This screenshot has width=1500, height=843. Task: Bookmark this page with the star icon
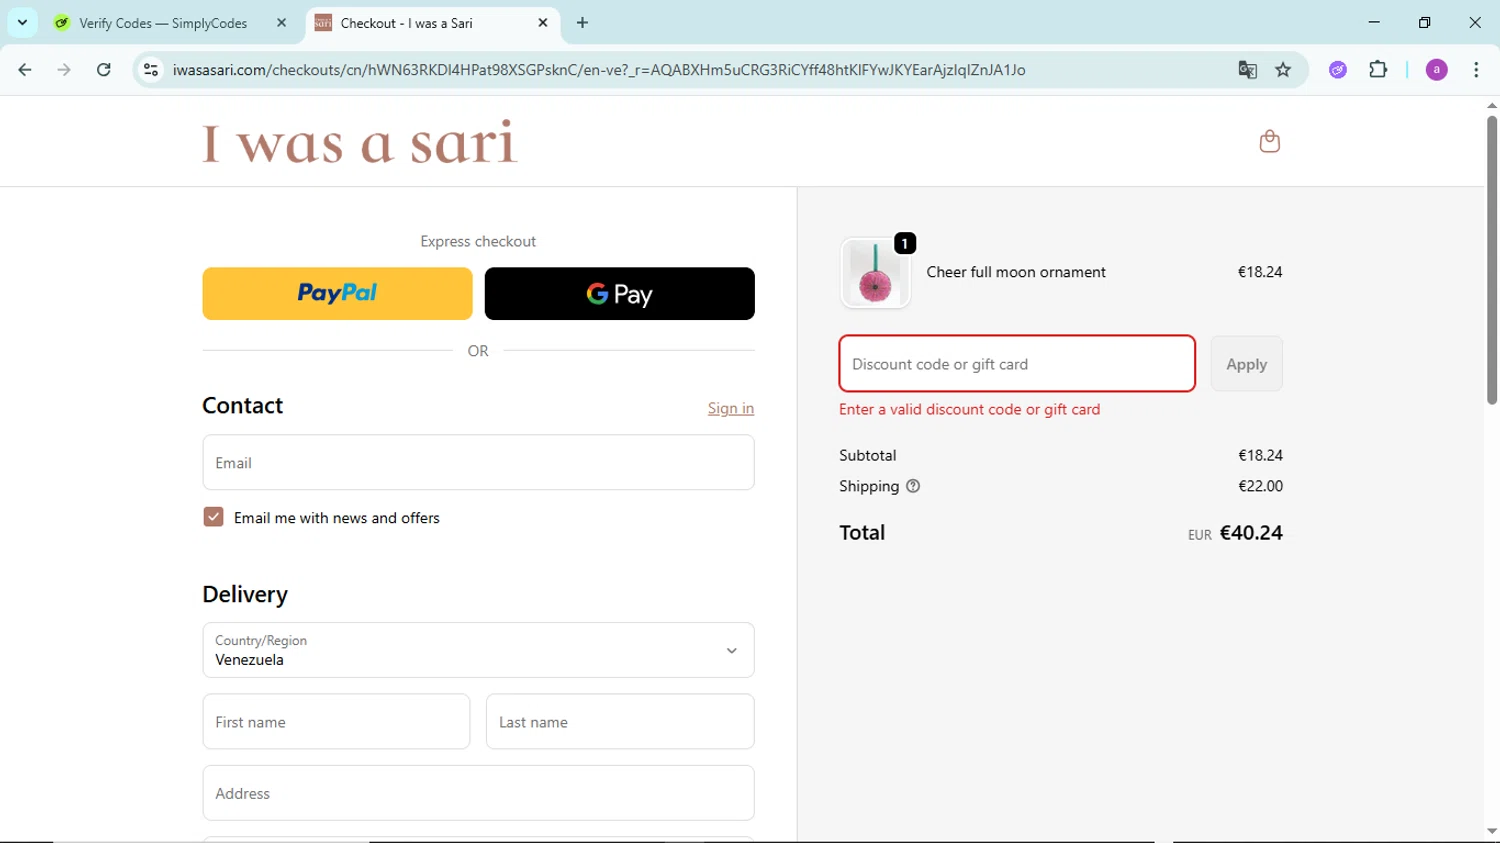click(1283, 70)
